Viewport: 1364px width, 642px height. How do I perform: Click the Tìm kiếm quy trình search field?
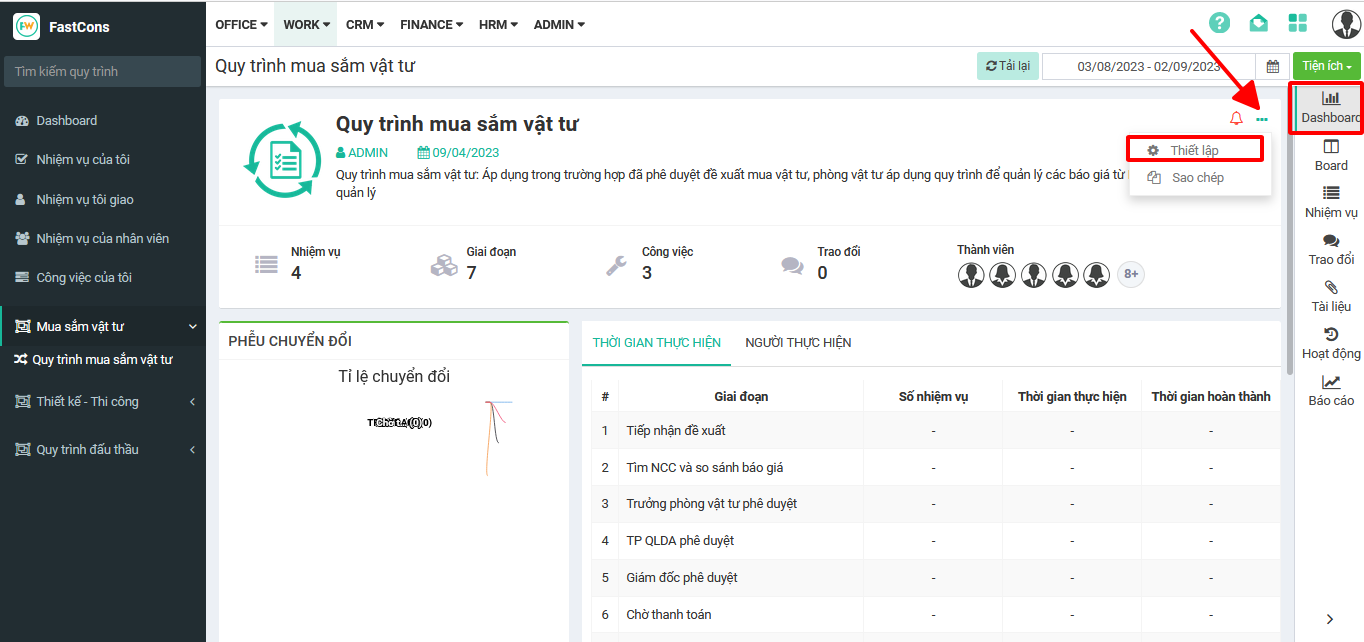pyautogui.click(x=103, y=72)
